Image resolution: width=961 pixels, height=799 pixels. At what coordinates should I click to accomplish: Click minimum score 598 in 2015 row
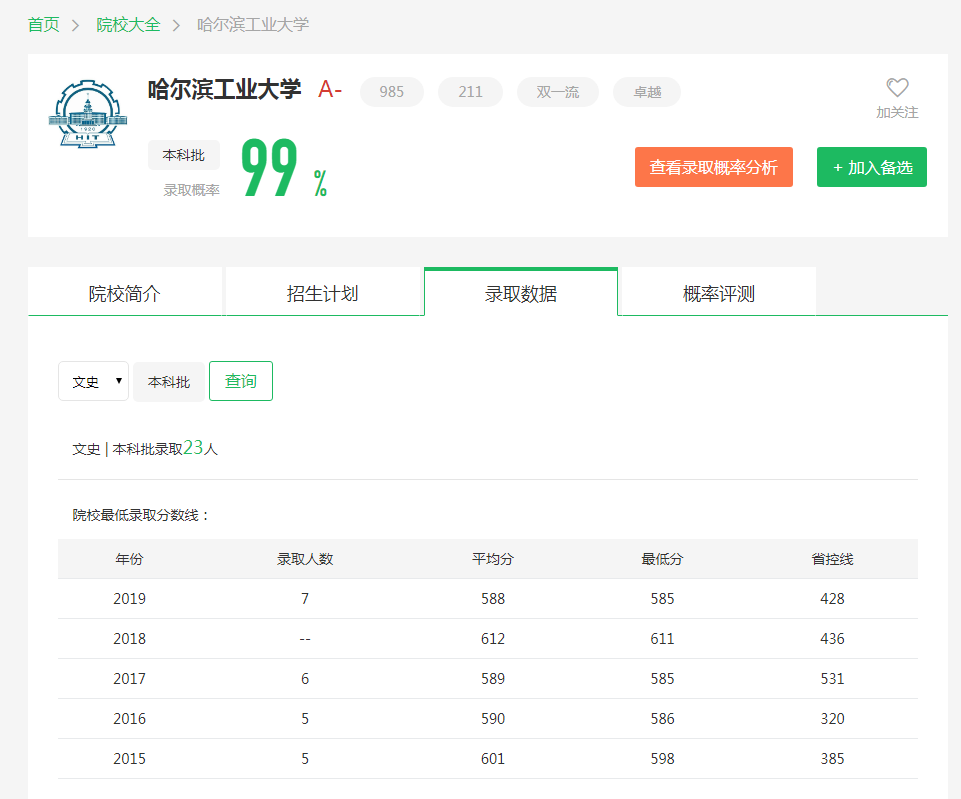[x=662, y=759]
